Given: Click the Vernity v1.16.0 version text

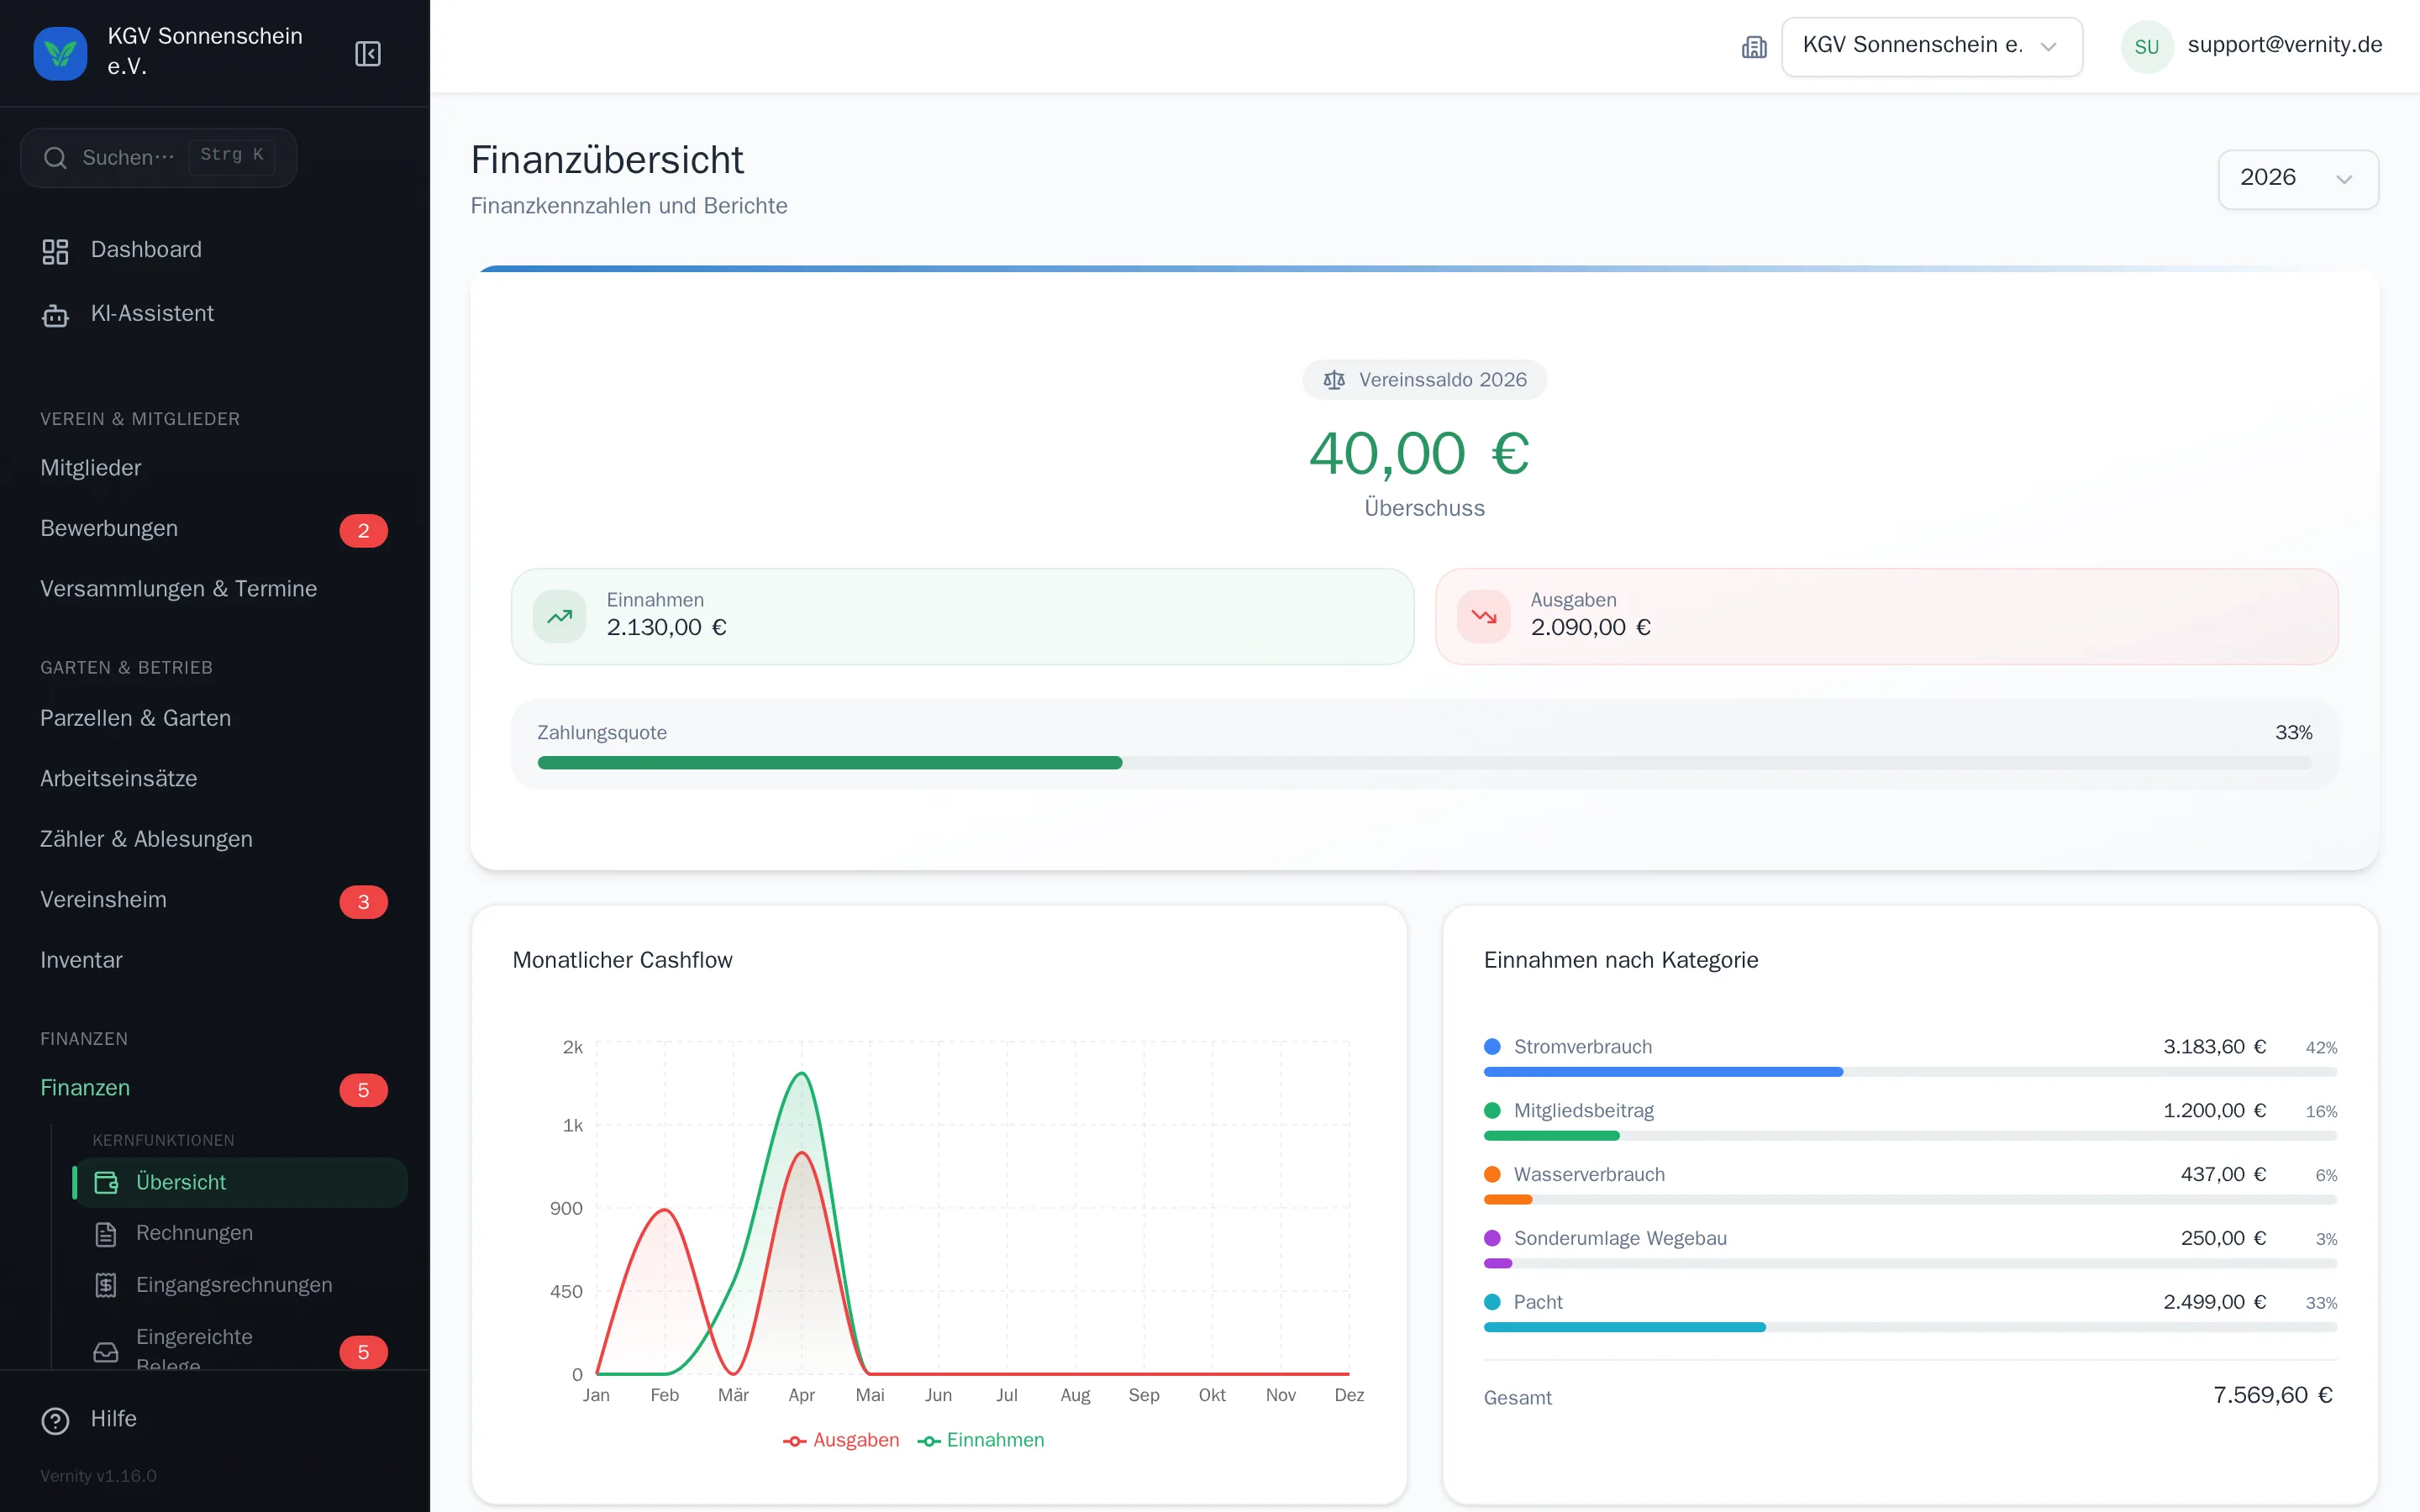Looking at the screenshot, I should tap(99, 1476).
